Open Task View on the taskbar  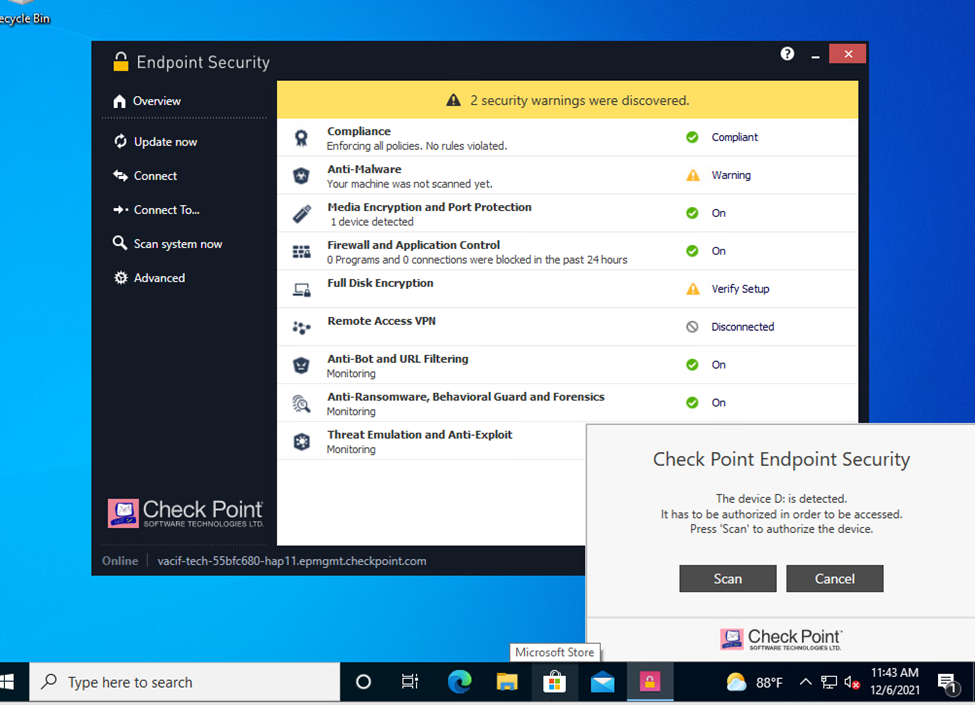[x=410, y=682]
